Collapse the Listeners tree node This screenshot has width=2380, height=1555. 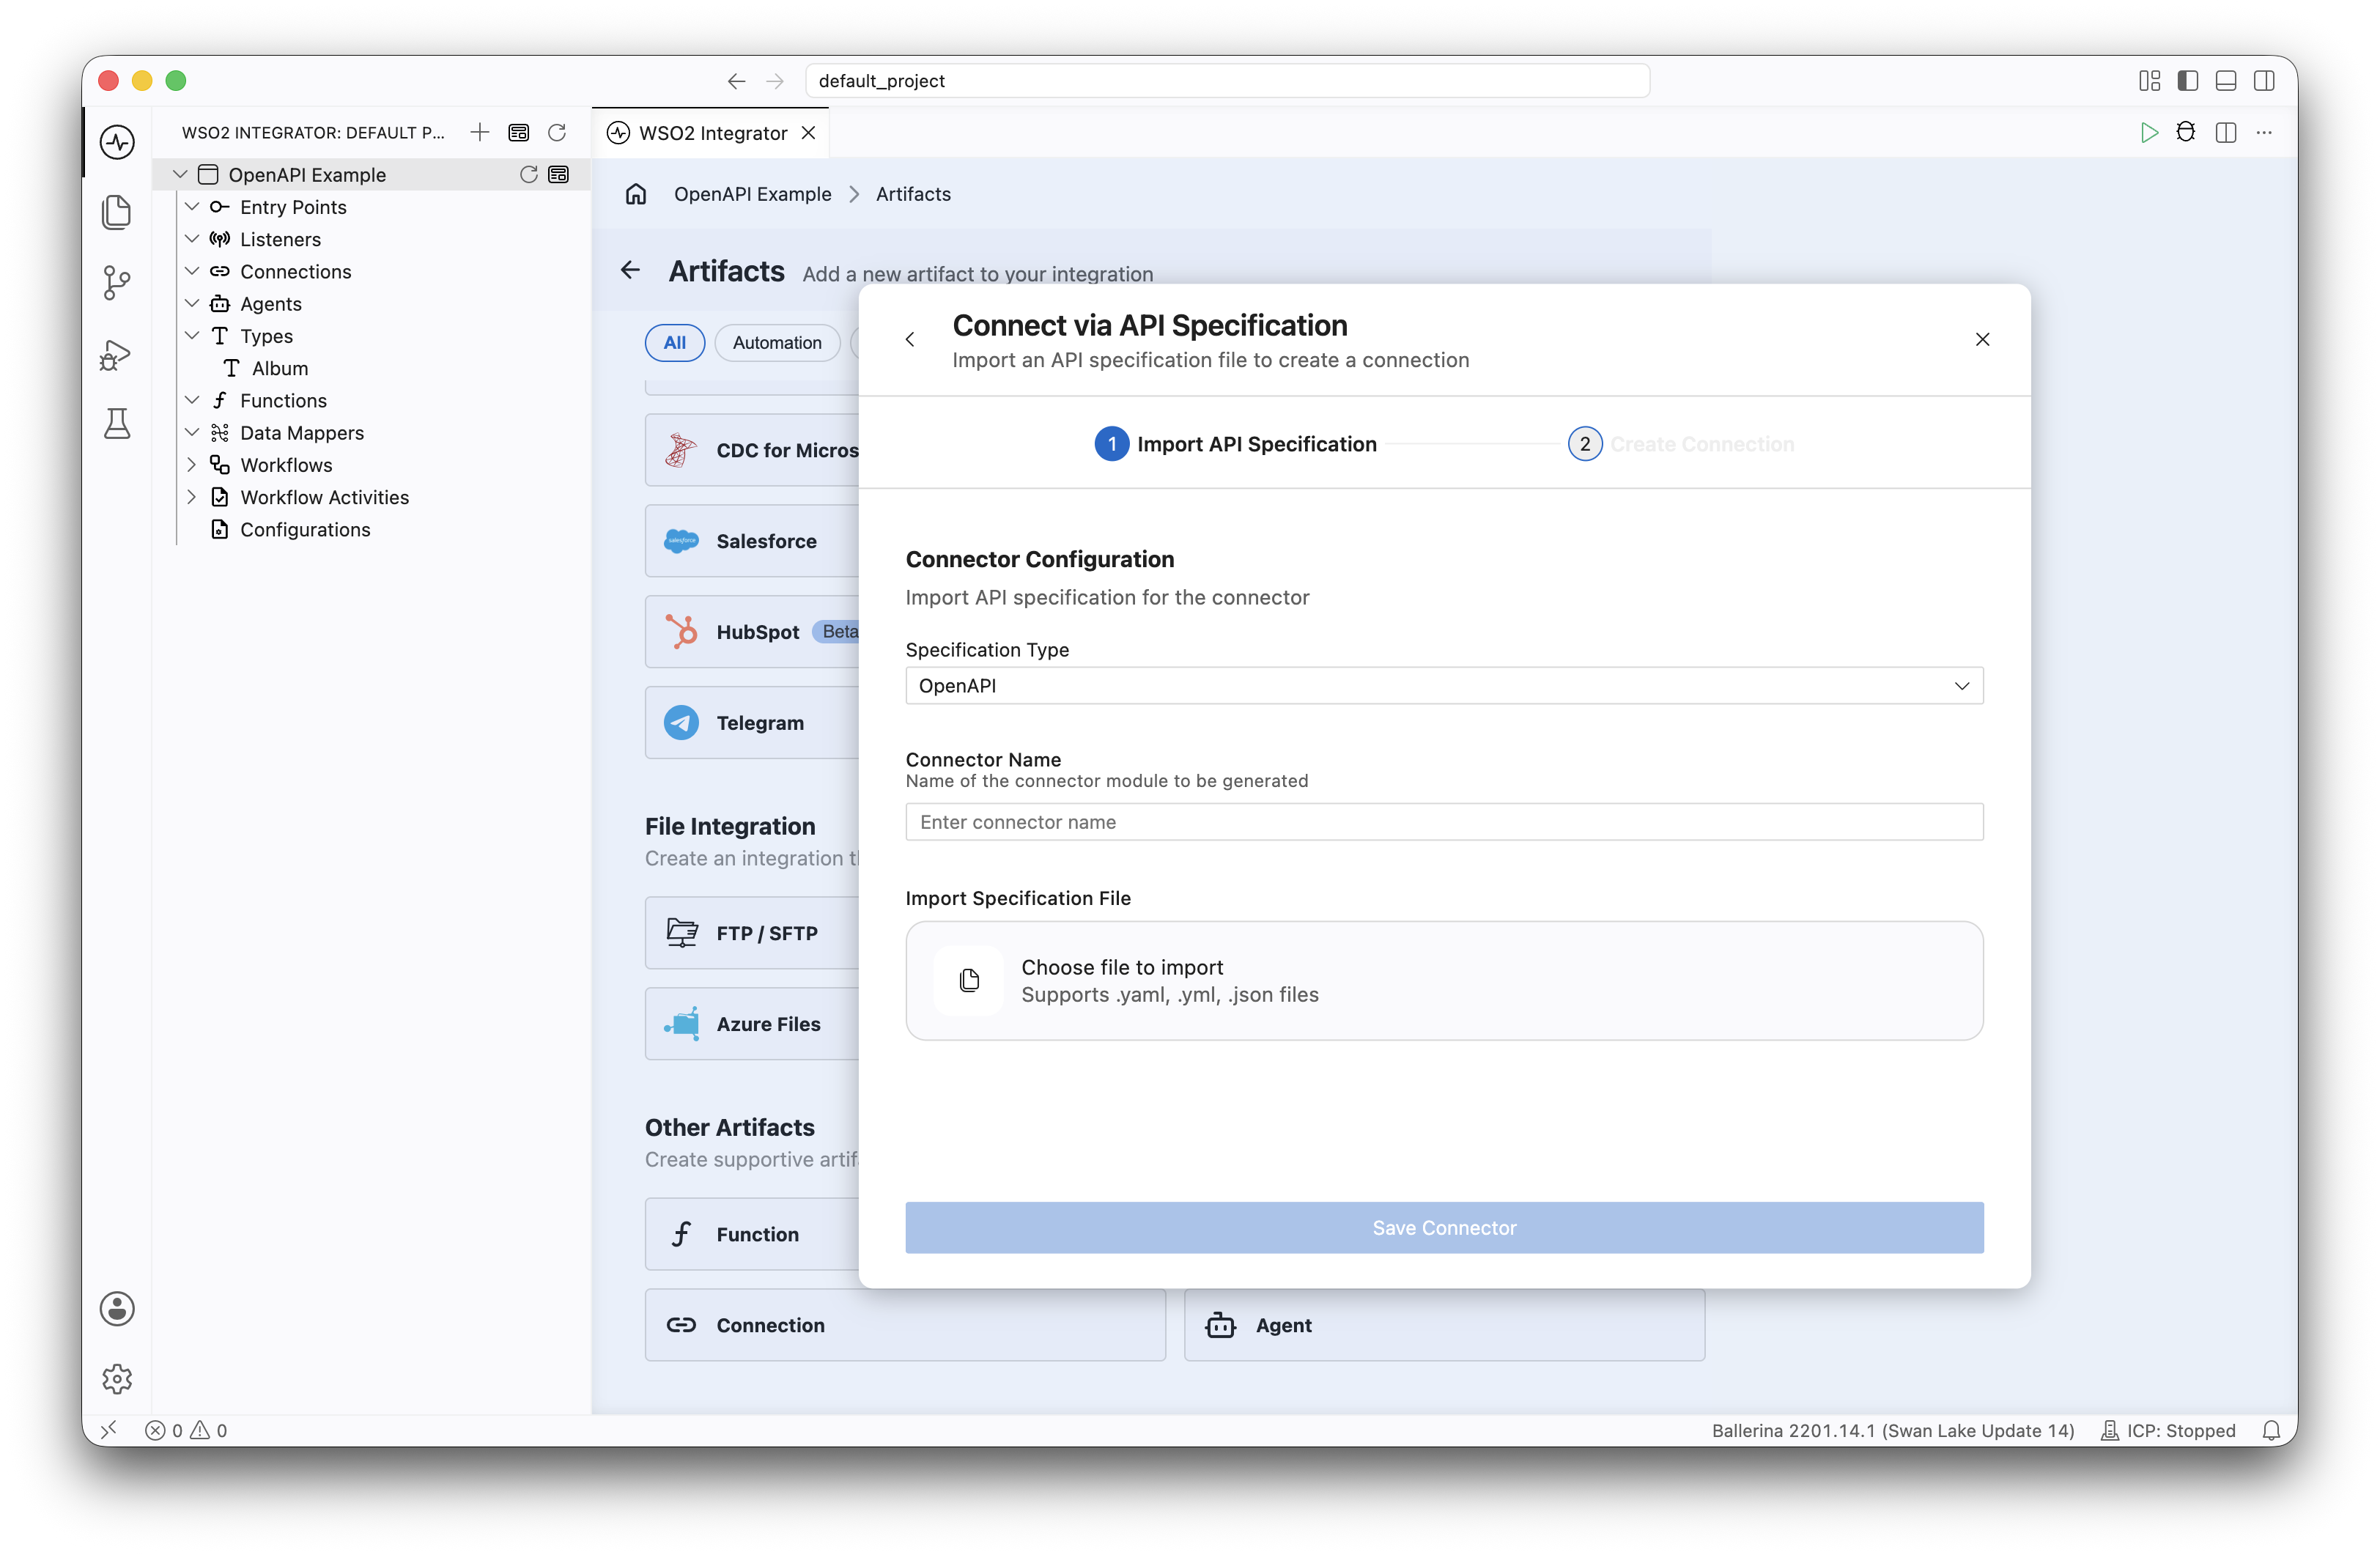point(192,239)
